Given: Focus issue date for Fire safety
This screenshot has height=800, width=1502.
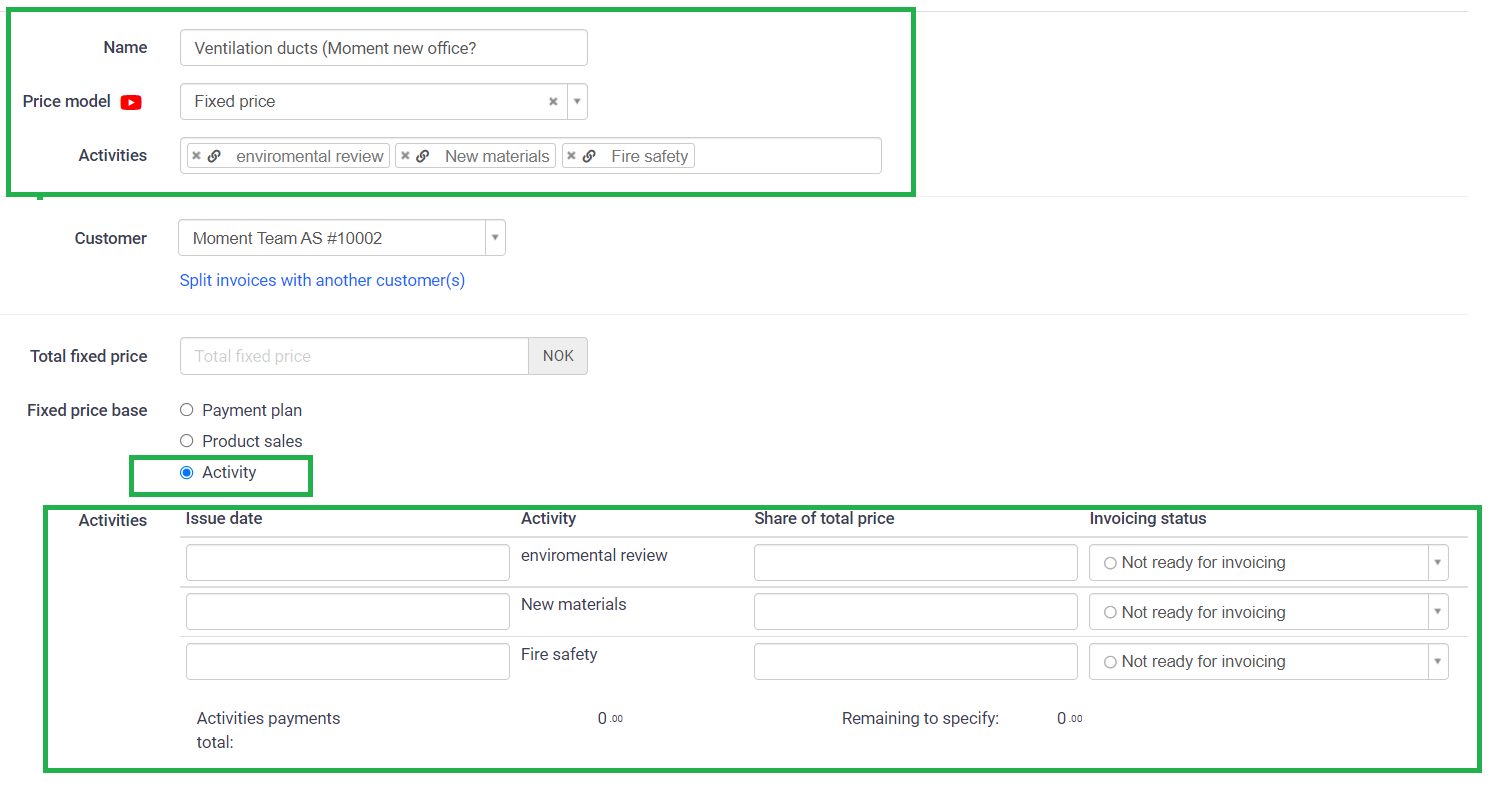Looking at the screenshot, I should (348, 661).
